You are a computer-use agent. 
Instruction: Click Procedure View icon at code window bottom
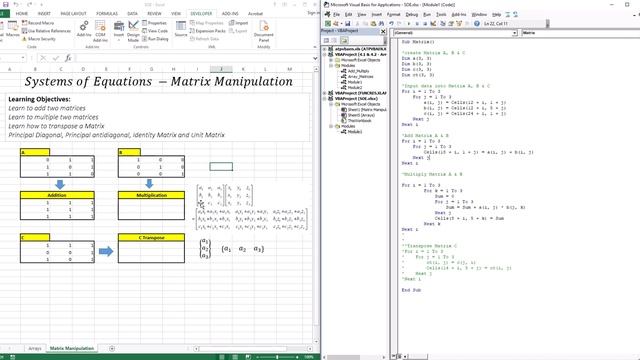point(394,356)
